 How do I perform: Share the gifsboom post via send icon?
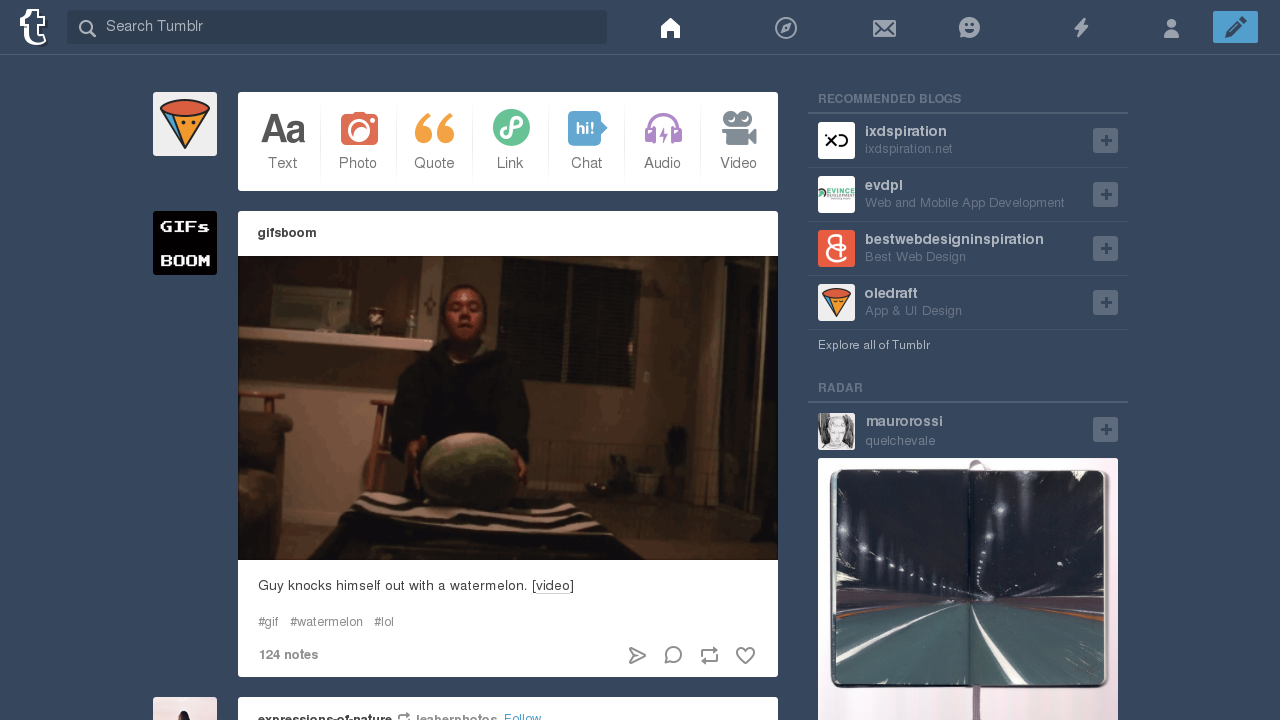(x=637, y=656)
